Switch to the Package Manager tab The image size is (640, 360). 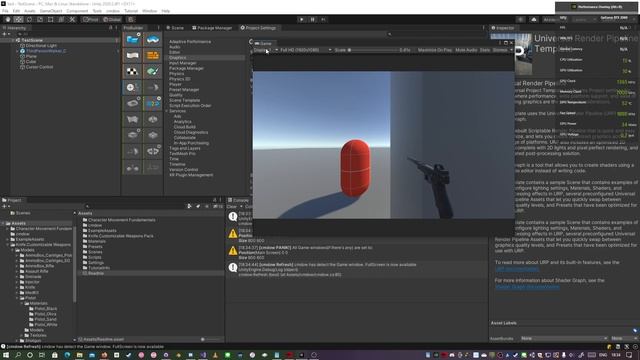pyautogui.click(x=212, y=28)
